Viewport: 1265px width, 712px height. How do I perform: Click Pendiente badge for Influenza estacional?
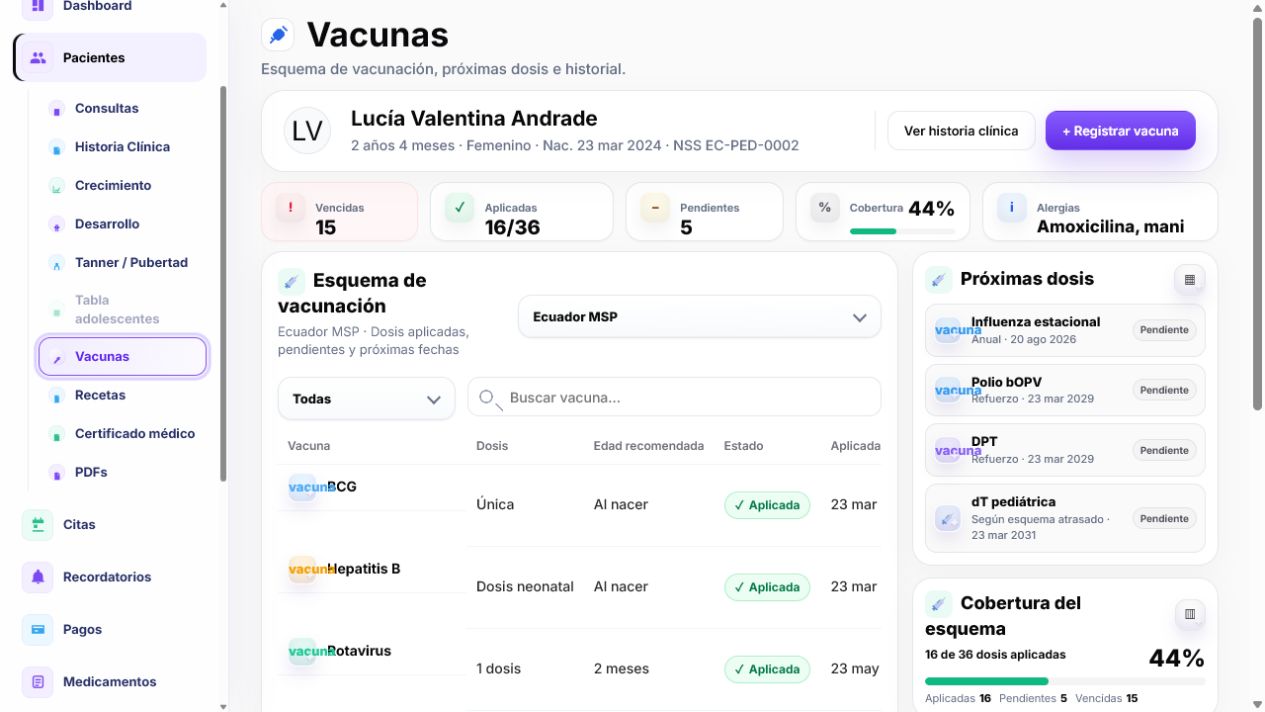pos(1164,330)
